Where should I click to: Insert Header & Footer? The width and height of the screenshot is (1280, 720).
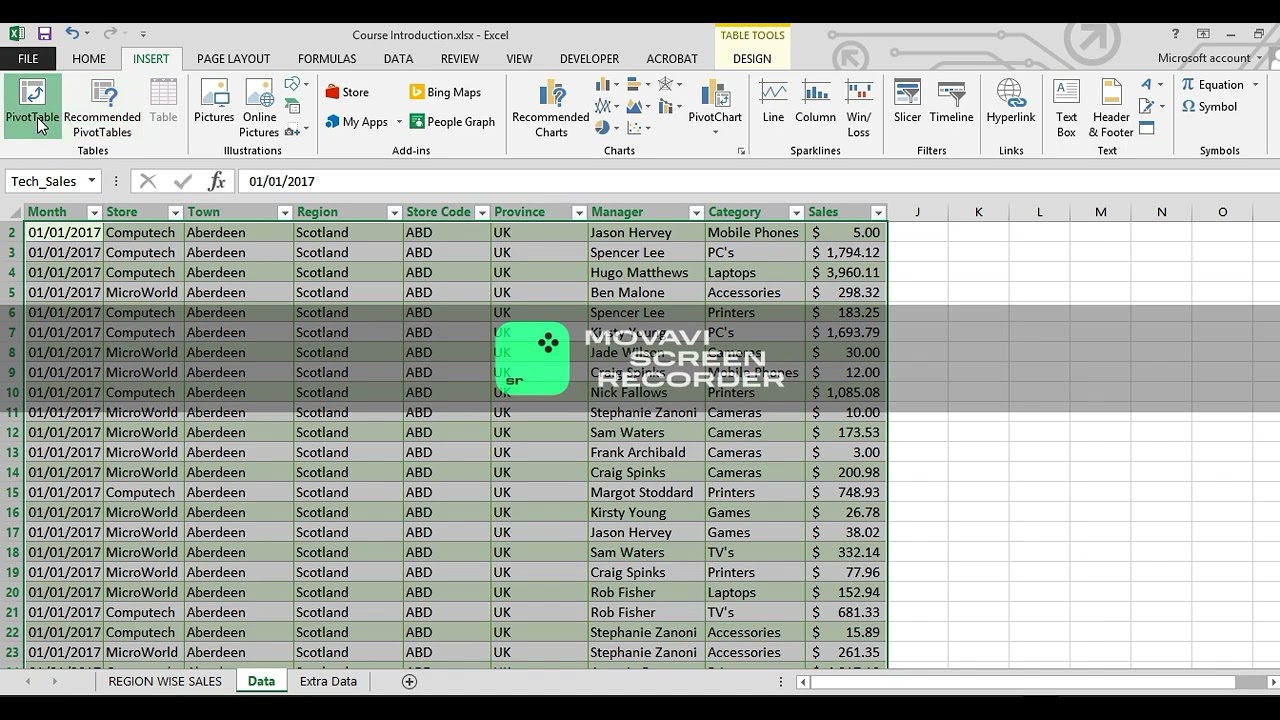pos(1111,107)
